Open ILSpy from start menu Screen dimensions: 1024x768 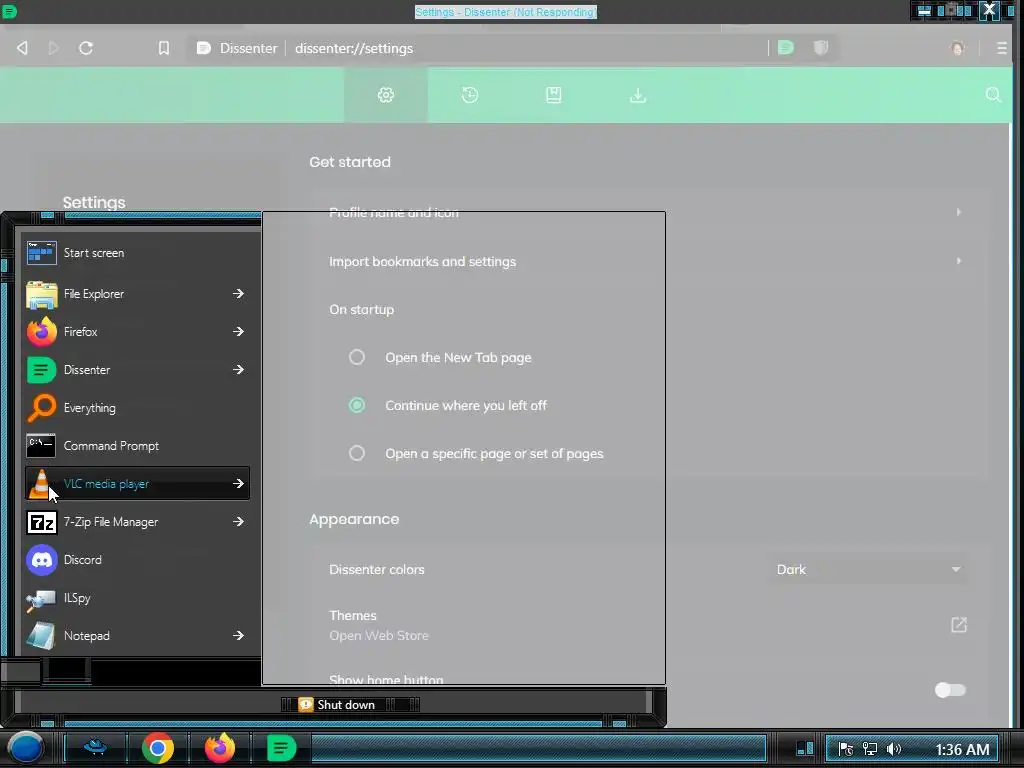[137, 598]
